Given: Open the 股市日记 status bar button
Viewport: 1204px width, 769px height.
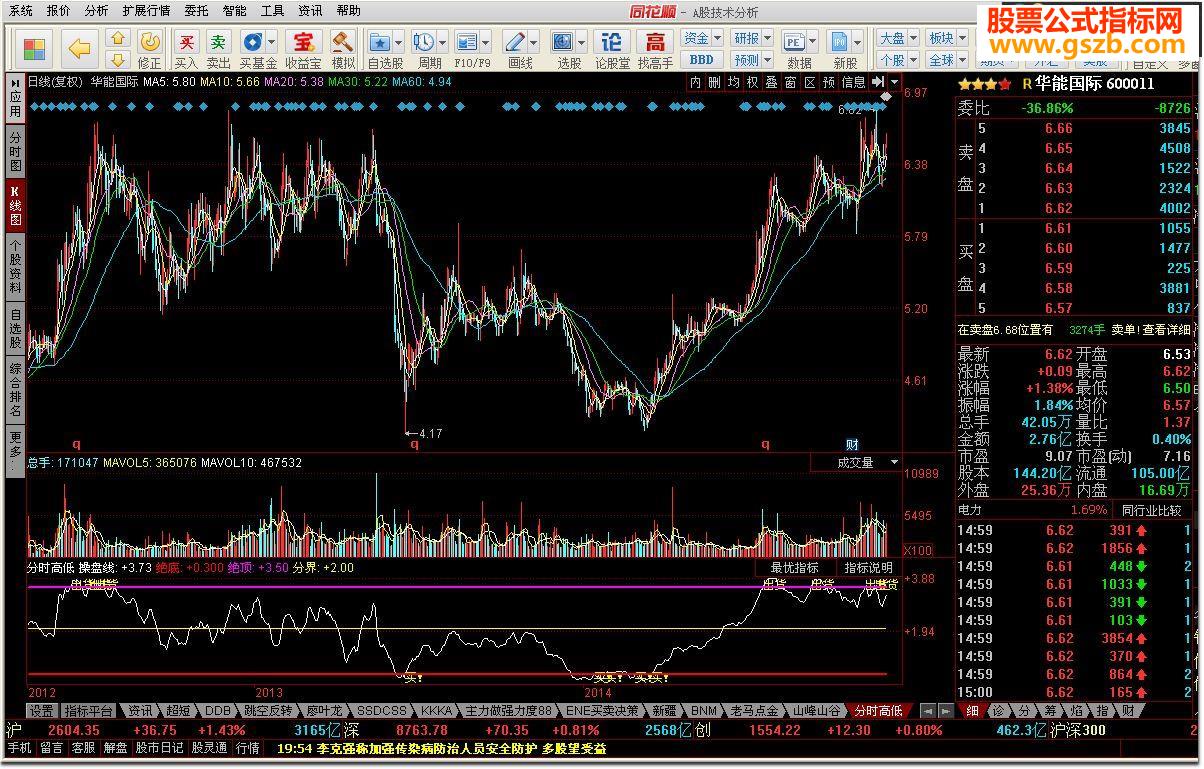Looking at the screenshot, I should click(x=159, y=748).
